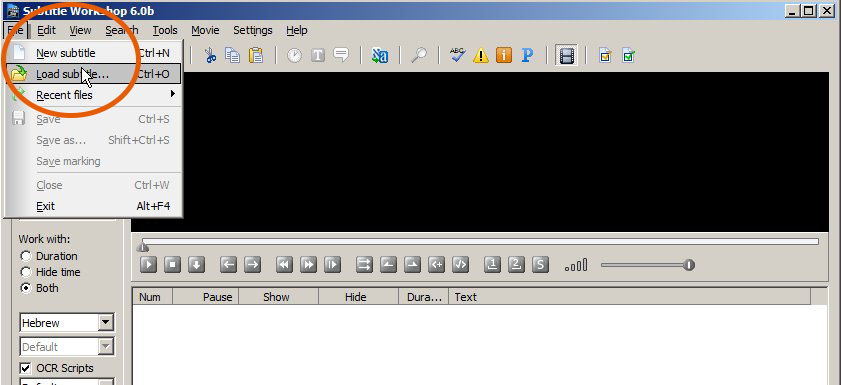Click the gray T text toolbar icon
841x385 pixels.
[318, 55]
